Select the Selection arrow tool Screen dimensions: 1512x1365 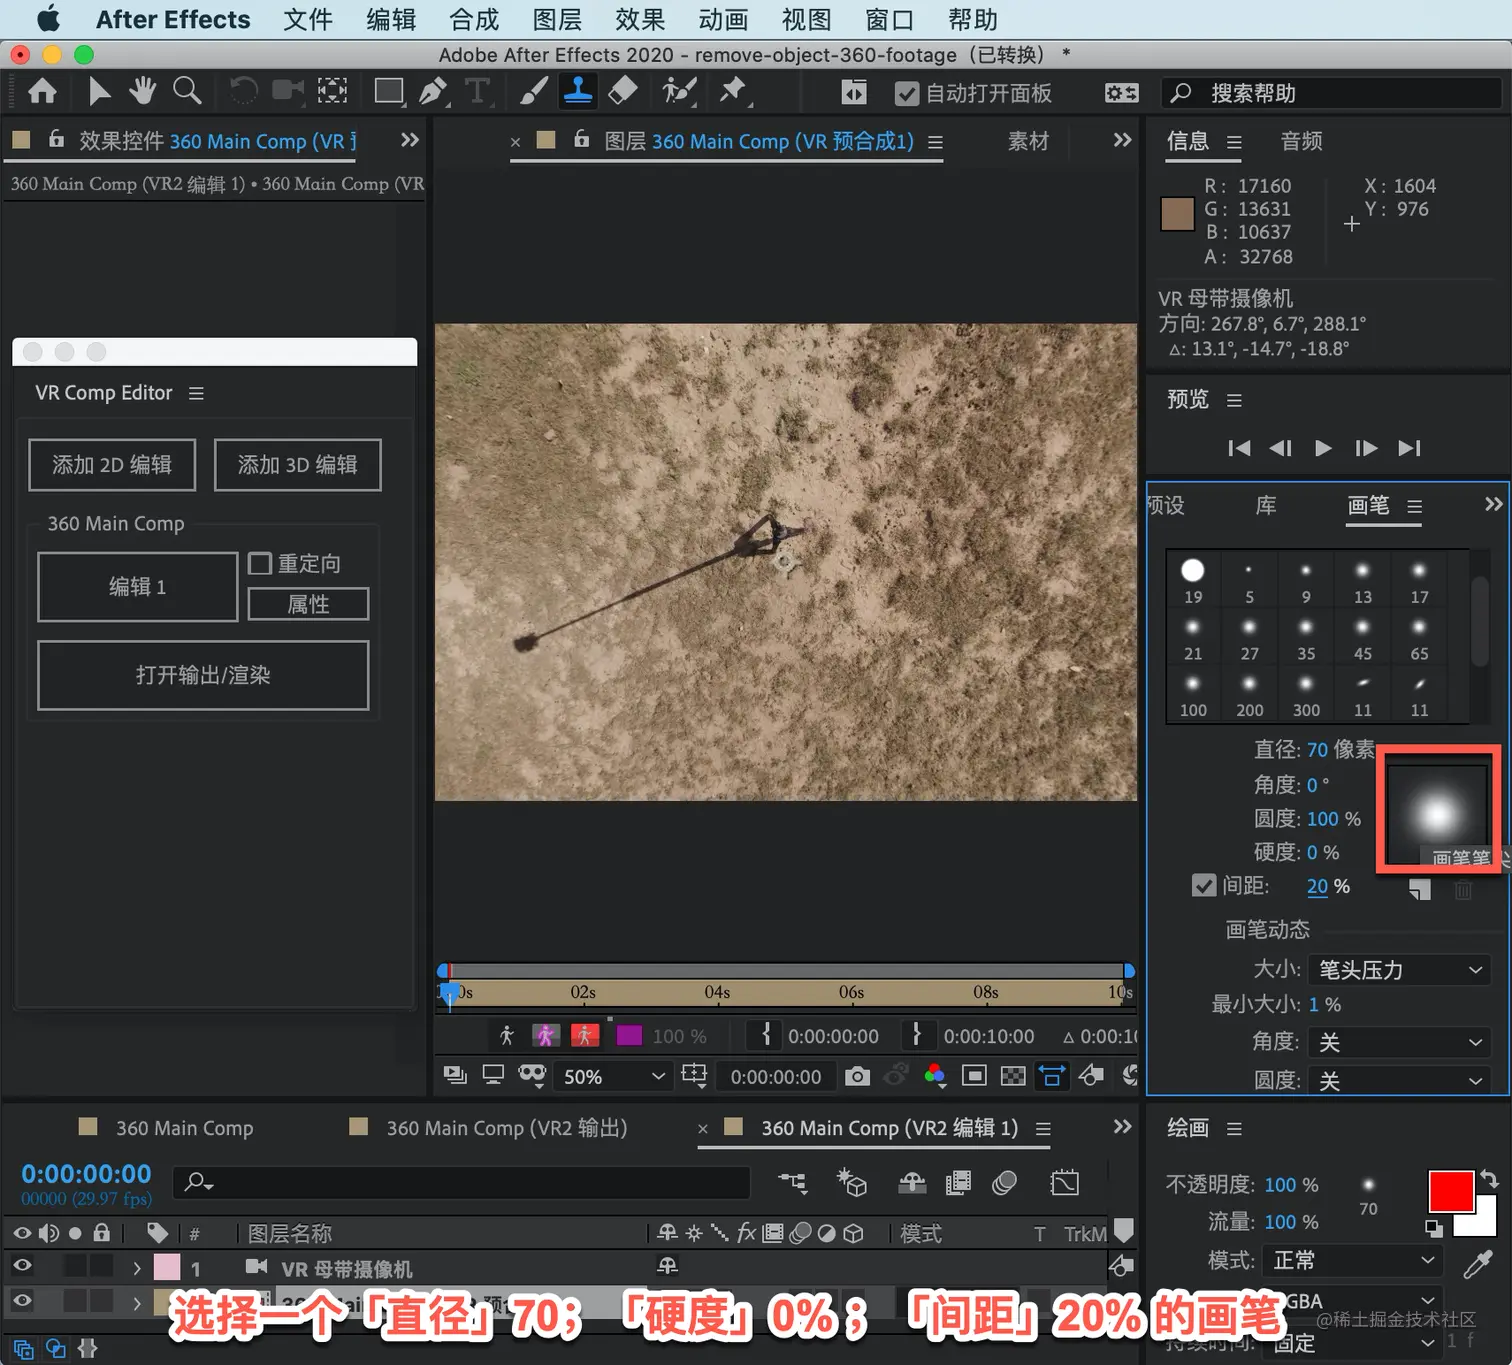(x=98, y=92)
